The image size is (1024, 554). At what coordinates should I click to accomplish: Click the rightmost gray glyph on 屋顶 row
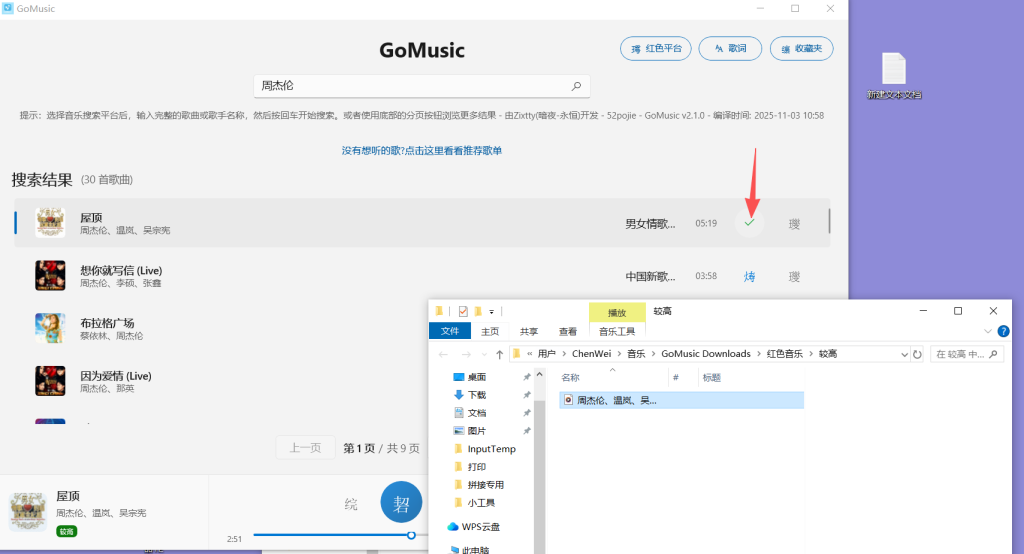[x=794, y=223]
